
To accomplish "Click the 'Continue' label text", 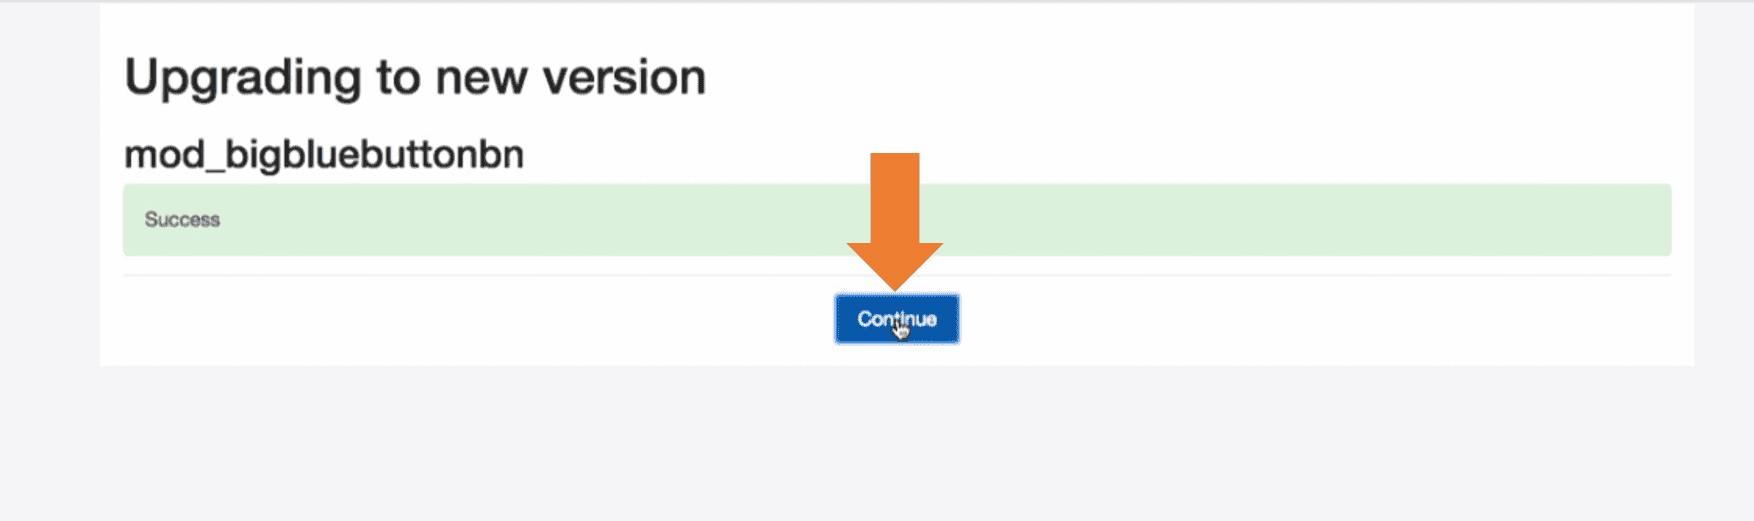I will tap(897, 319).
